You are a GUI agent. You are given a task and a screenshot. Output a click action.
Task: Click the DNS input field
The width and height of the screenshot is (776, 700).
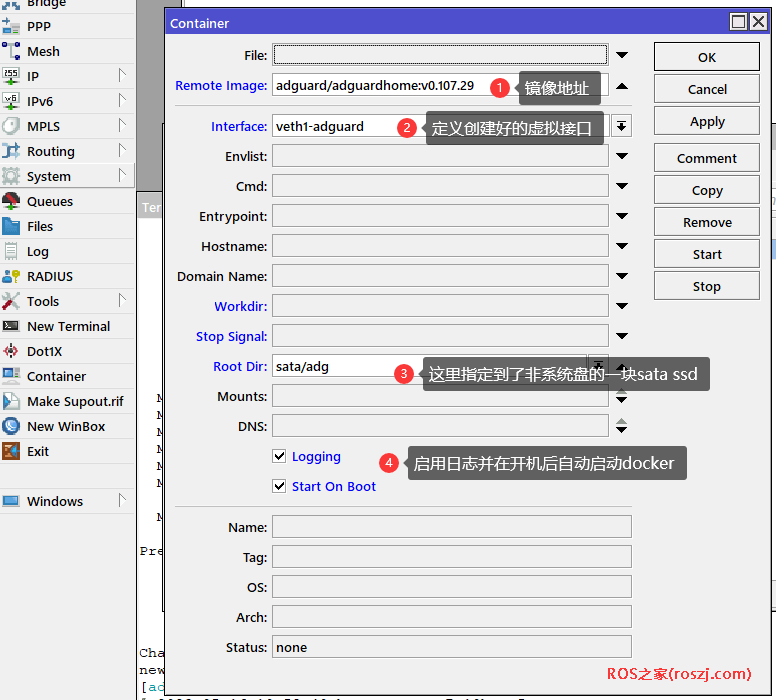440,426
